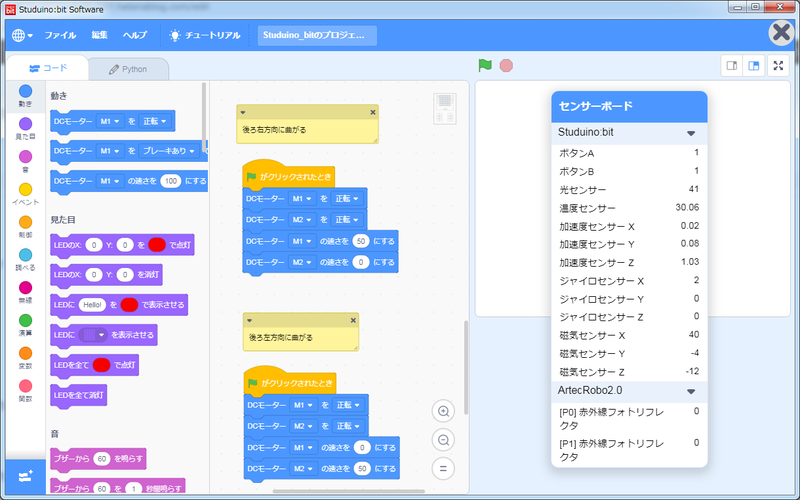Open ヘルプ menu
This screenshot has width=800, height=500.
[135, 35]
